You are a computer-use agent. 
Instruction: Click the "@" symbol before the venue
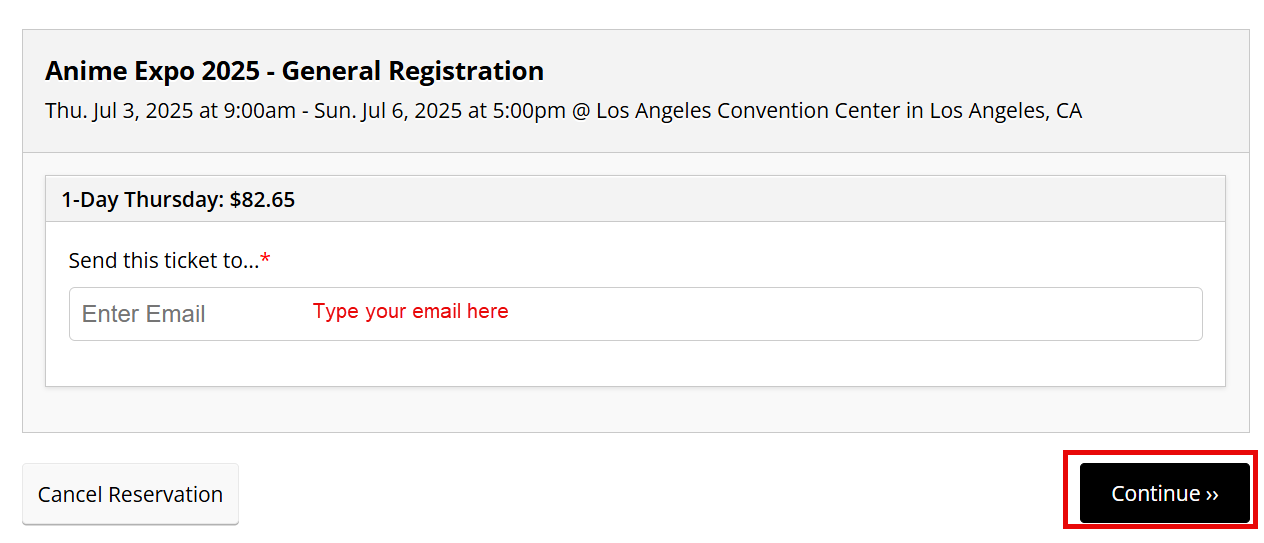(581, 110)
